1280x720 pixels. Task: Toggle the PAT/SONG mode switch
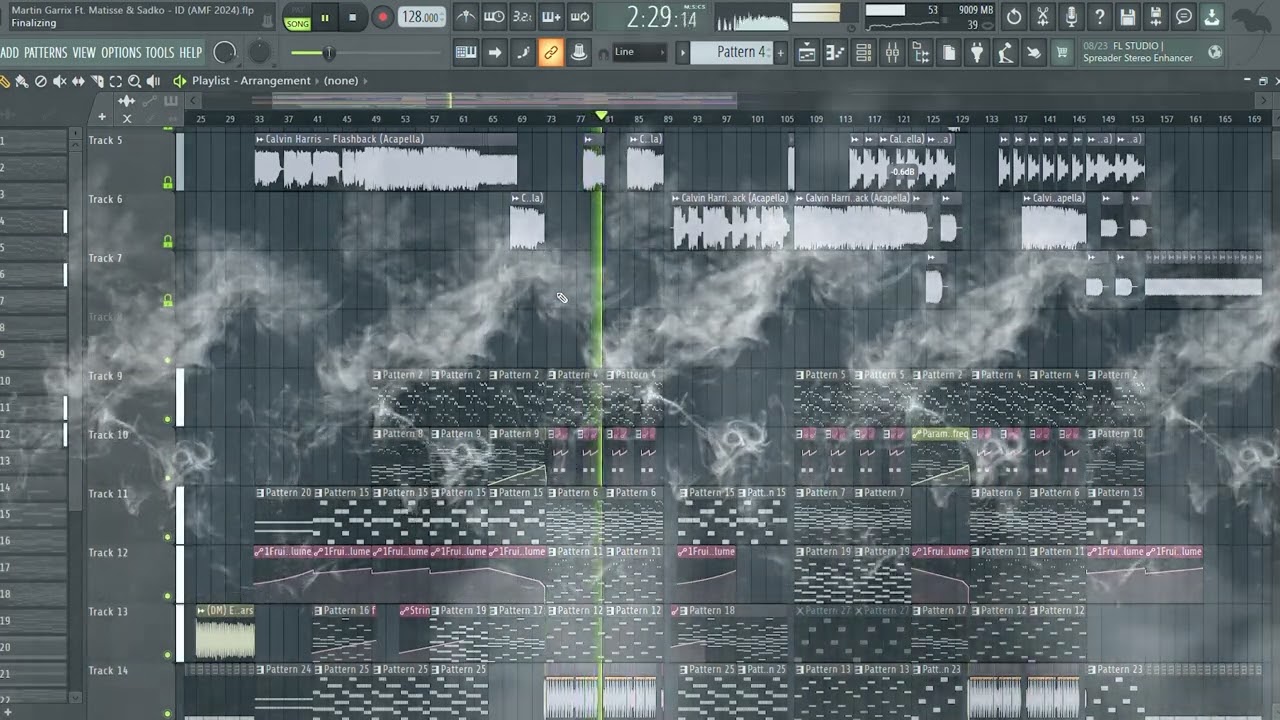coord(297,18)
